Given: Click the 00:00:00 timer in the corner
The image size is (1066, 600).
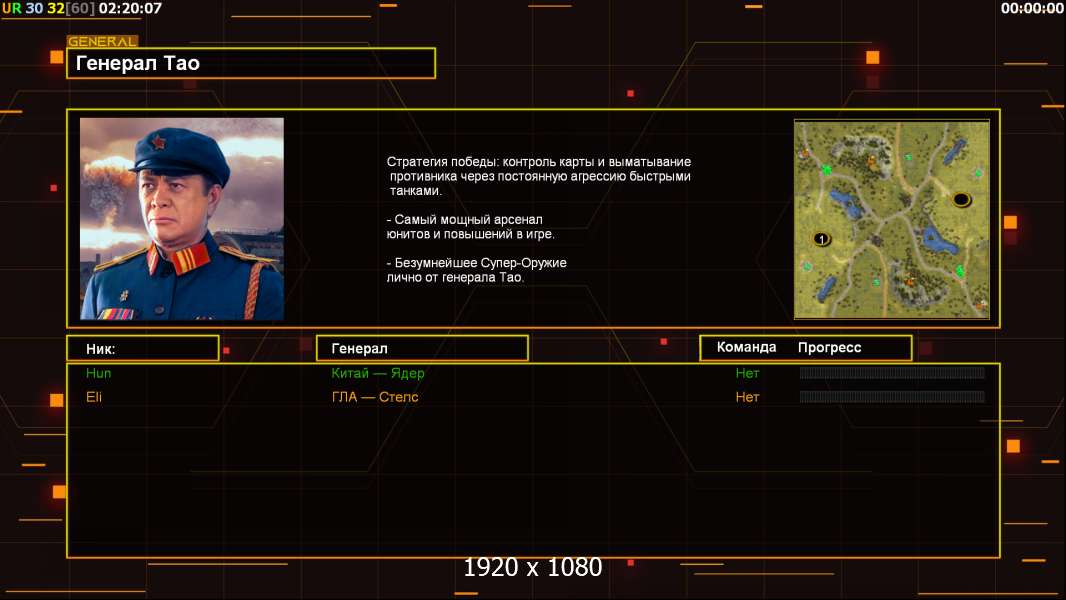Looking at the screenshot, I should pyautogui.click(x=1031, y=9).
